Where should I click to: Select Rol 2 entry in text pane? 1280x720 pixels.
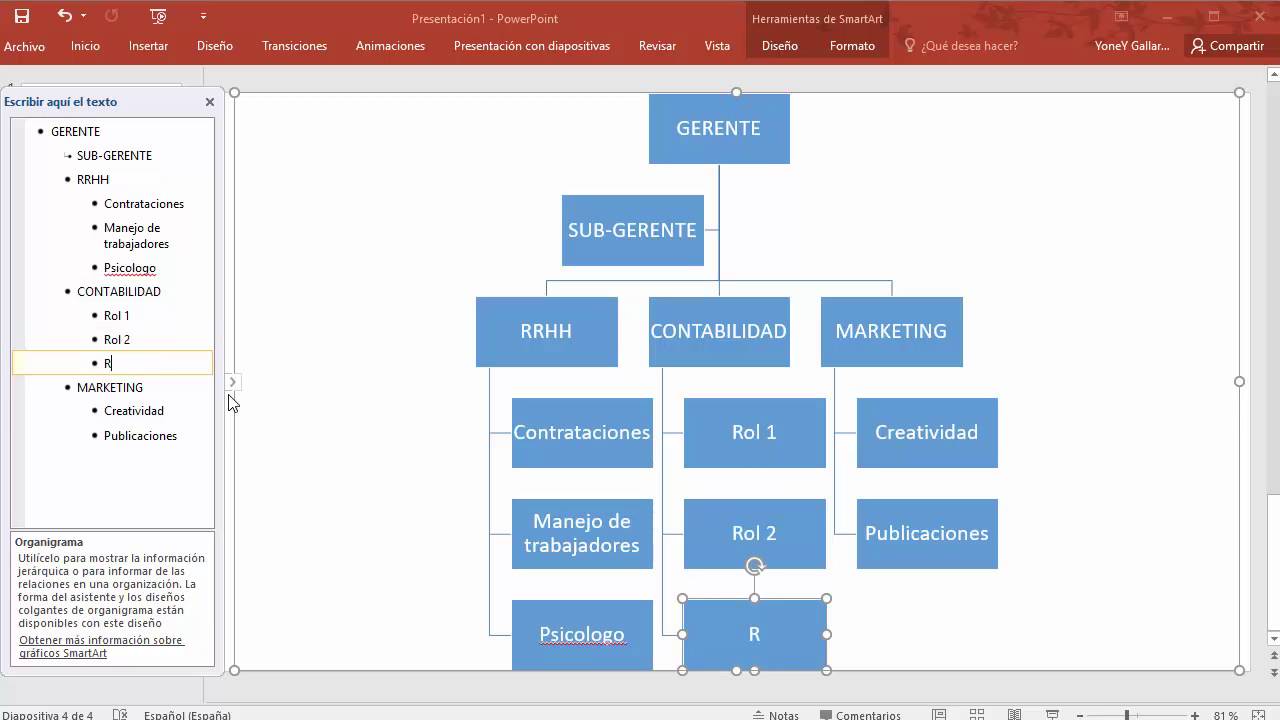(117, 340)
